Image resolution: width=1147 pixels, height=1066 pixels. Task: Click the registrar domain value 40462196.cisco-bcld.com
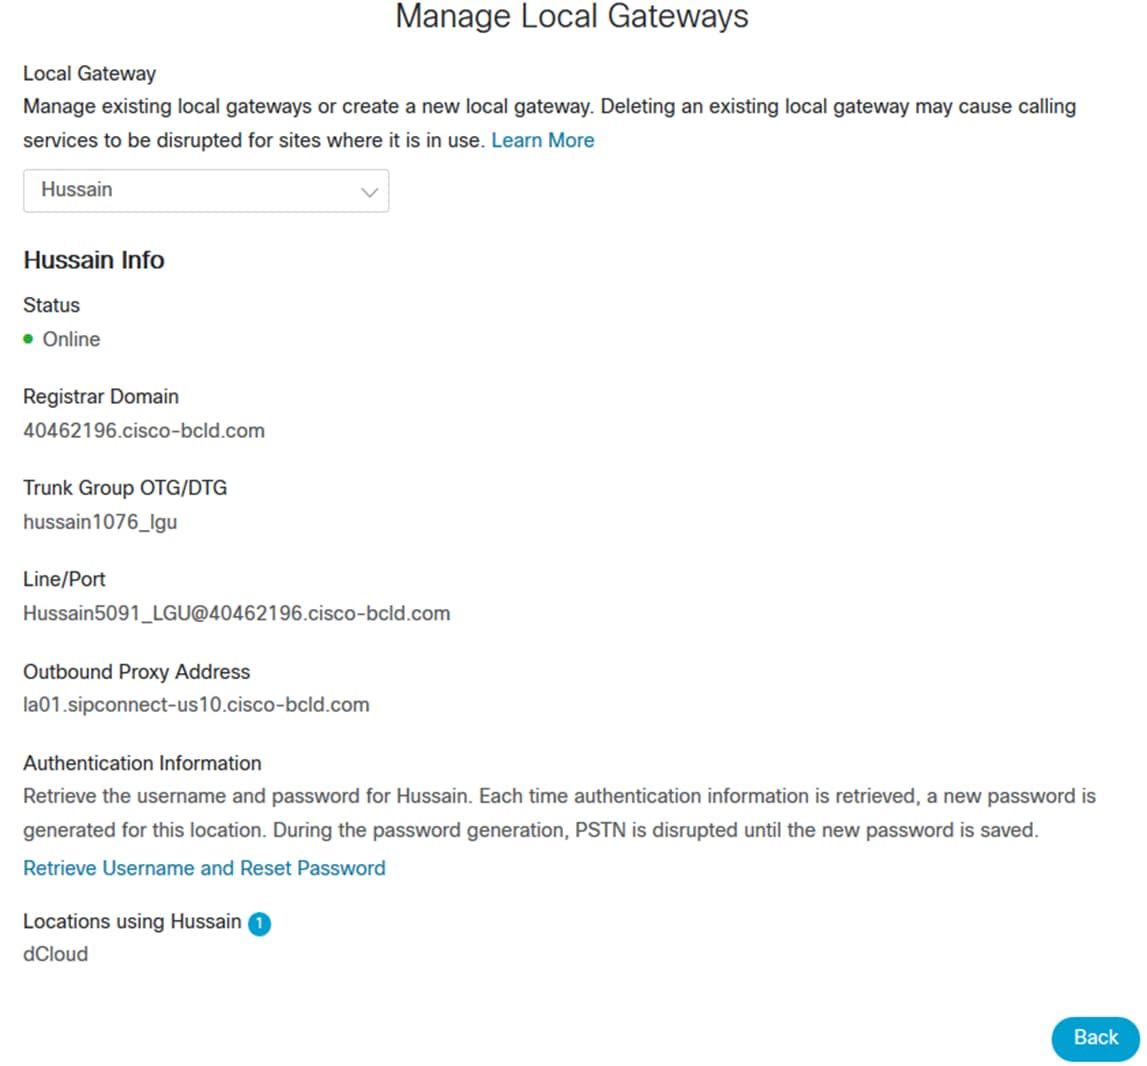coord(144,431)
